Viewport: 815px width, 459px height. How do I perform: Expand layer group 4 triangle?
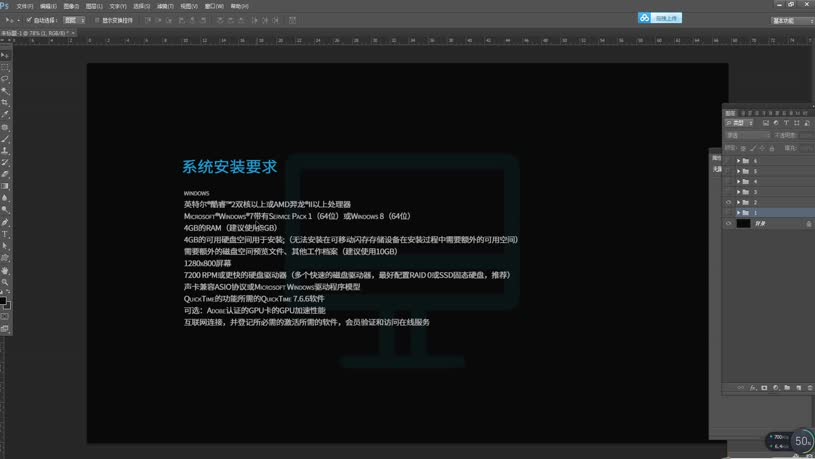(x=739, y=181)
